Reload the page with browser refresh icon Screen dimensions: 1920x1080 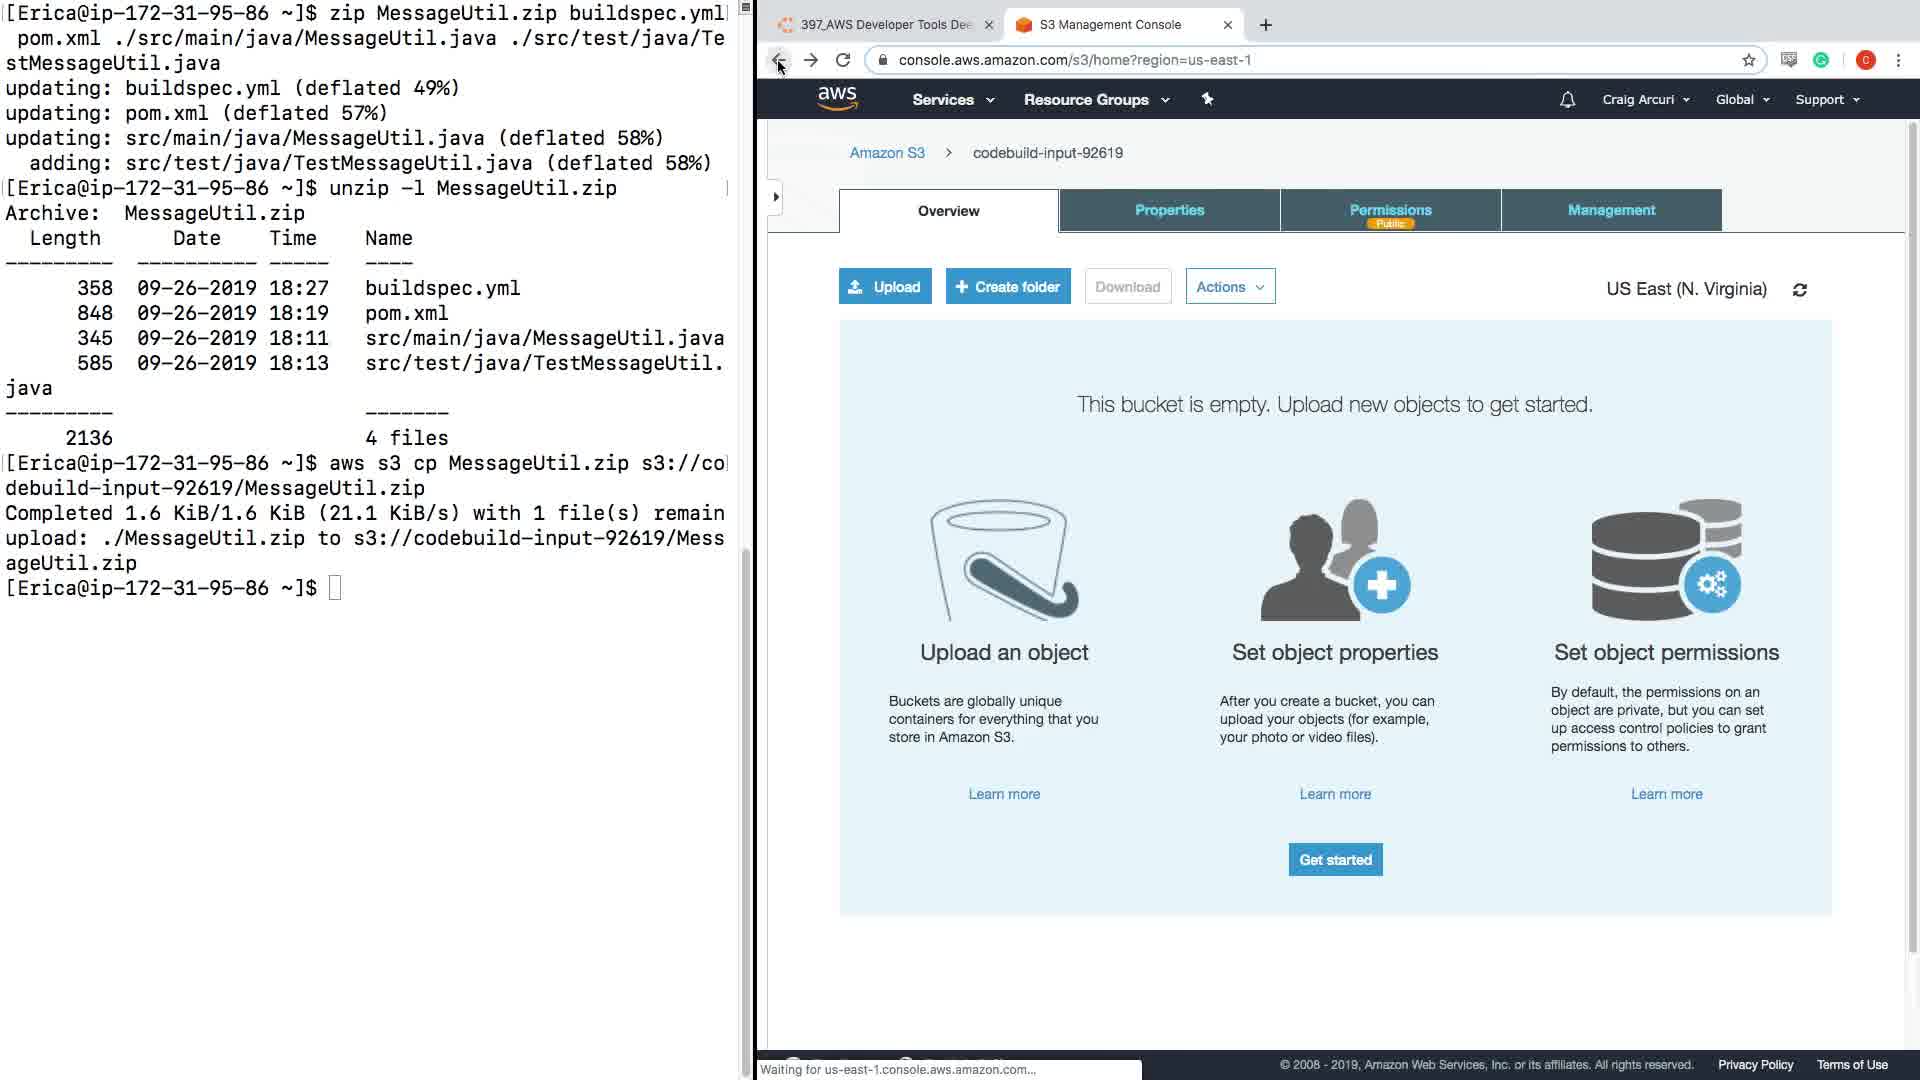pyautogui.click(x=843, y=60)
